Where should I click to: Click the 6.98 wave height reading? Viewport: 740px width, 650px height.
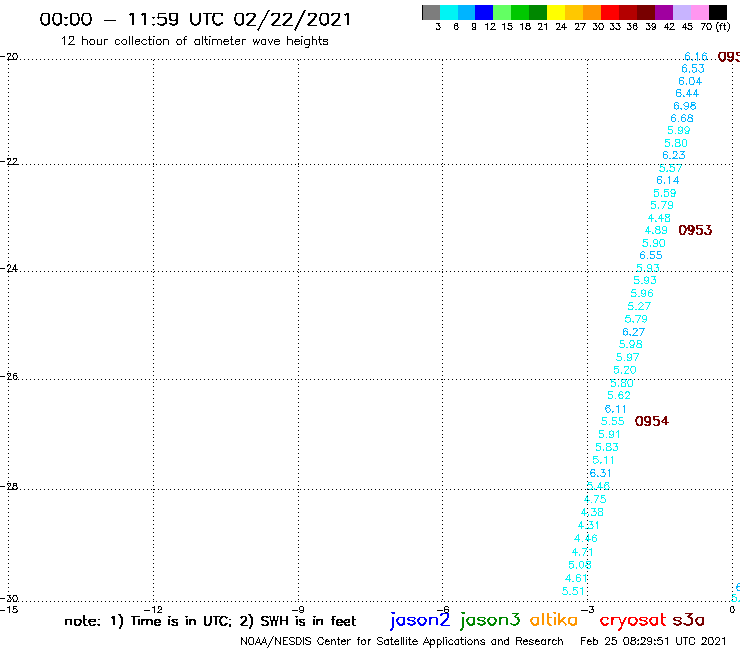pos(685,106)
